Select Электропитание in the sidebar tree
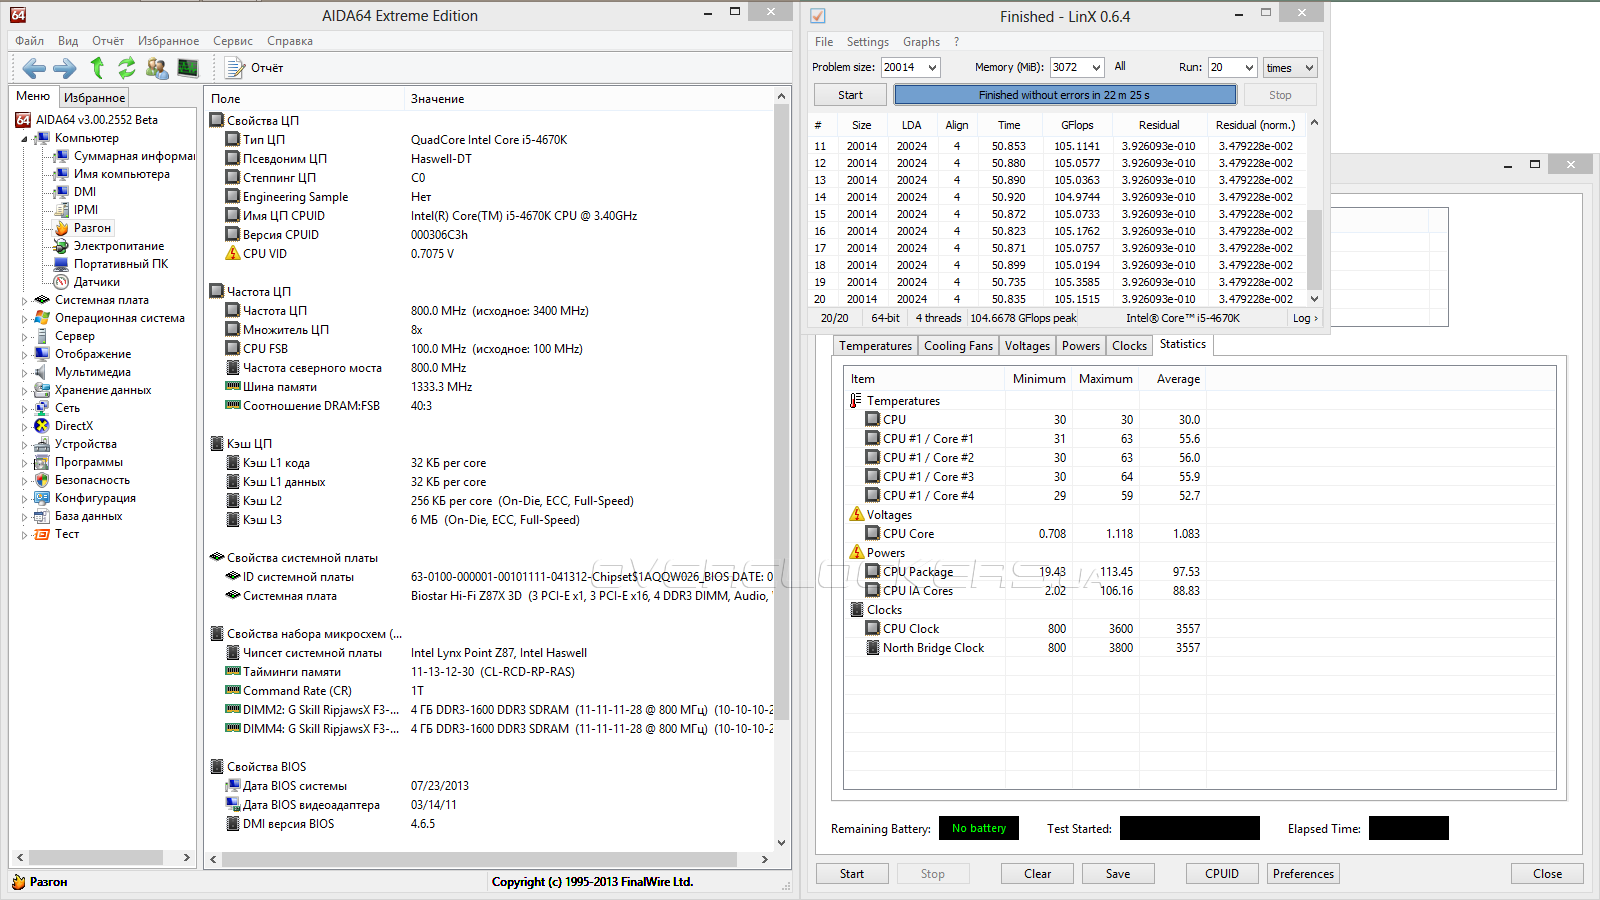Viewport: 1600px width, 900px height. [x=118, y=246]
